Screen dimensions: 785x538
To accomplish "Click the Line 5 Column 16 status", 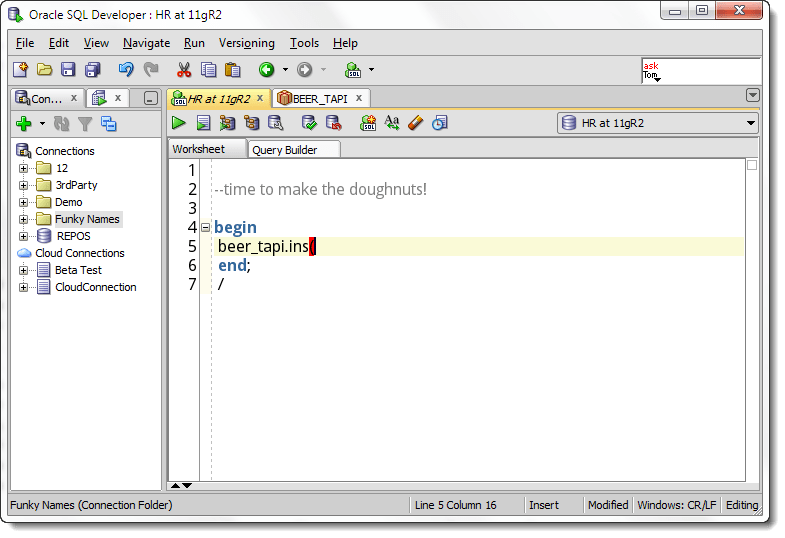I will point(456,505).
